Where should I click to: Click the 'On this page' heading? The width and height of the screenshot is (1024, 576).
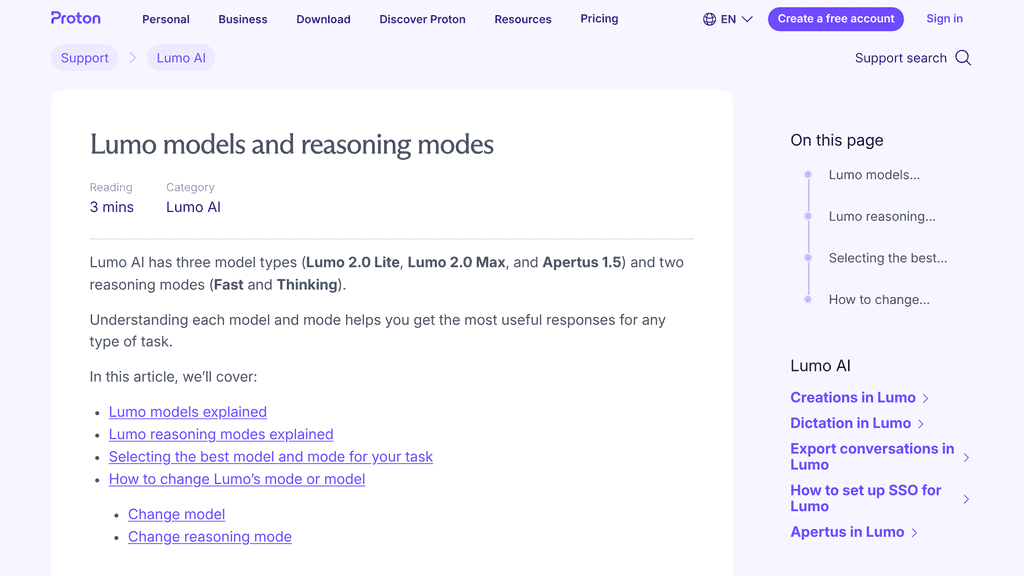pyautogui.click(x=837, y=140)
